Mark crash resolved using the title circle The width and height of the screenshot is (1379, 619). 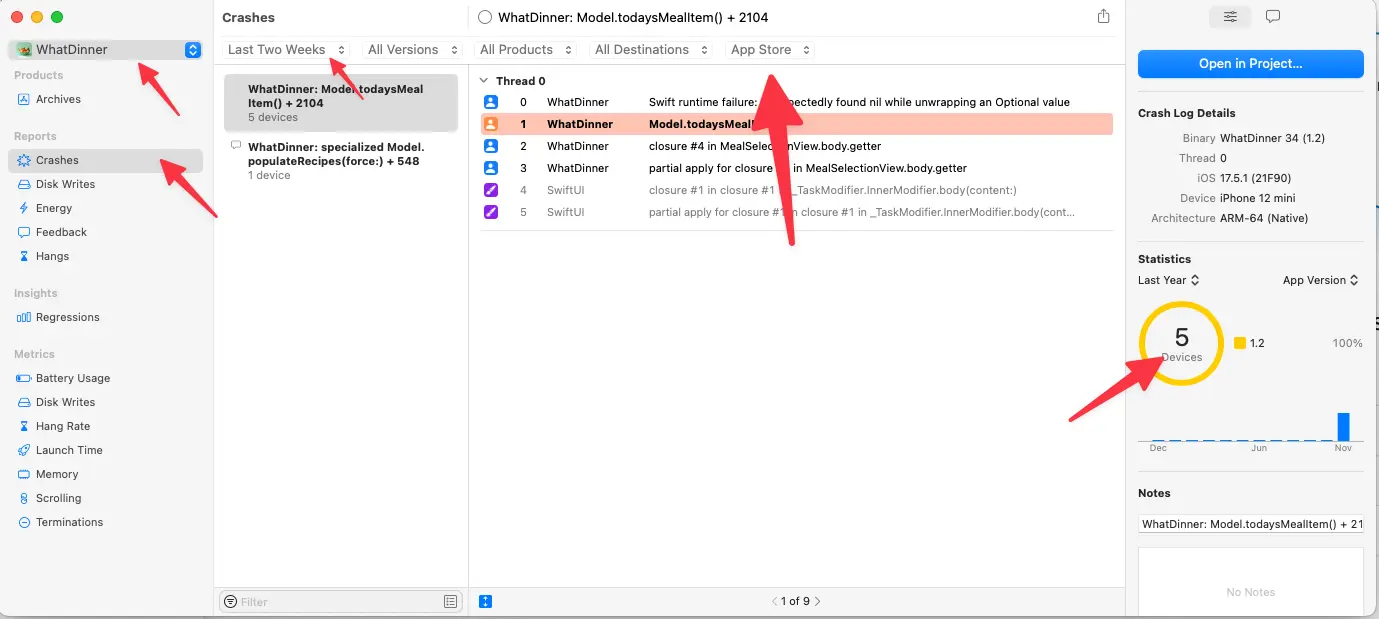[485, 17]
